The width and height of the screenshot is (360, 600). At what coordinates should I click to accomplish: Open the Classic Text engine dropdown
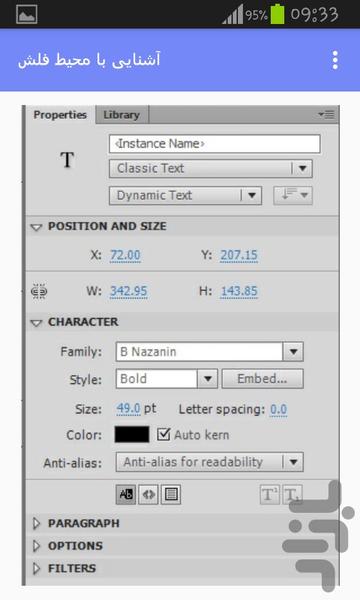click(x=210, y=168)
